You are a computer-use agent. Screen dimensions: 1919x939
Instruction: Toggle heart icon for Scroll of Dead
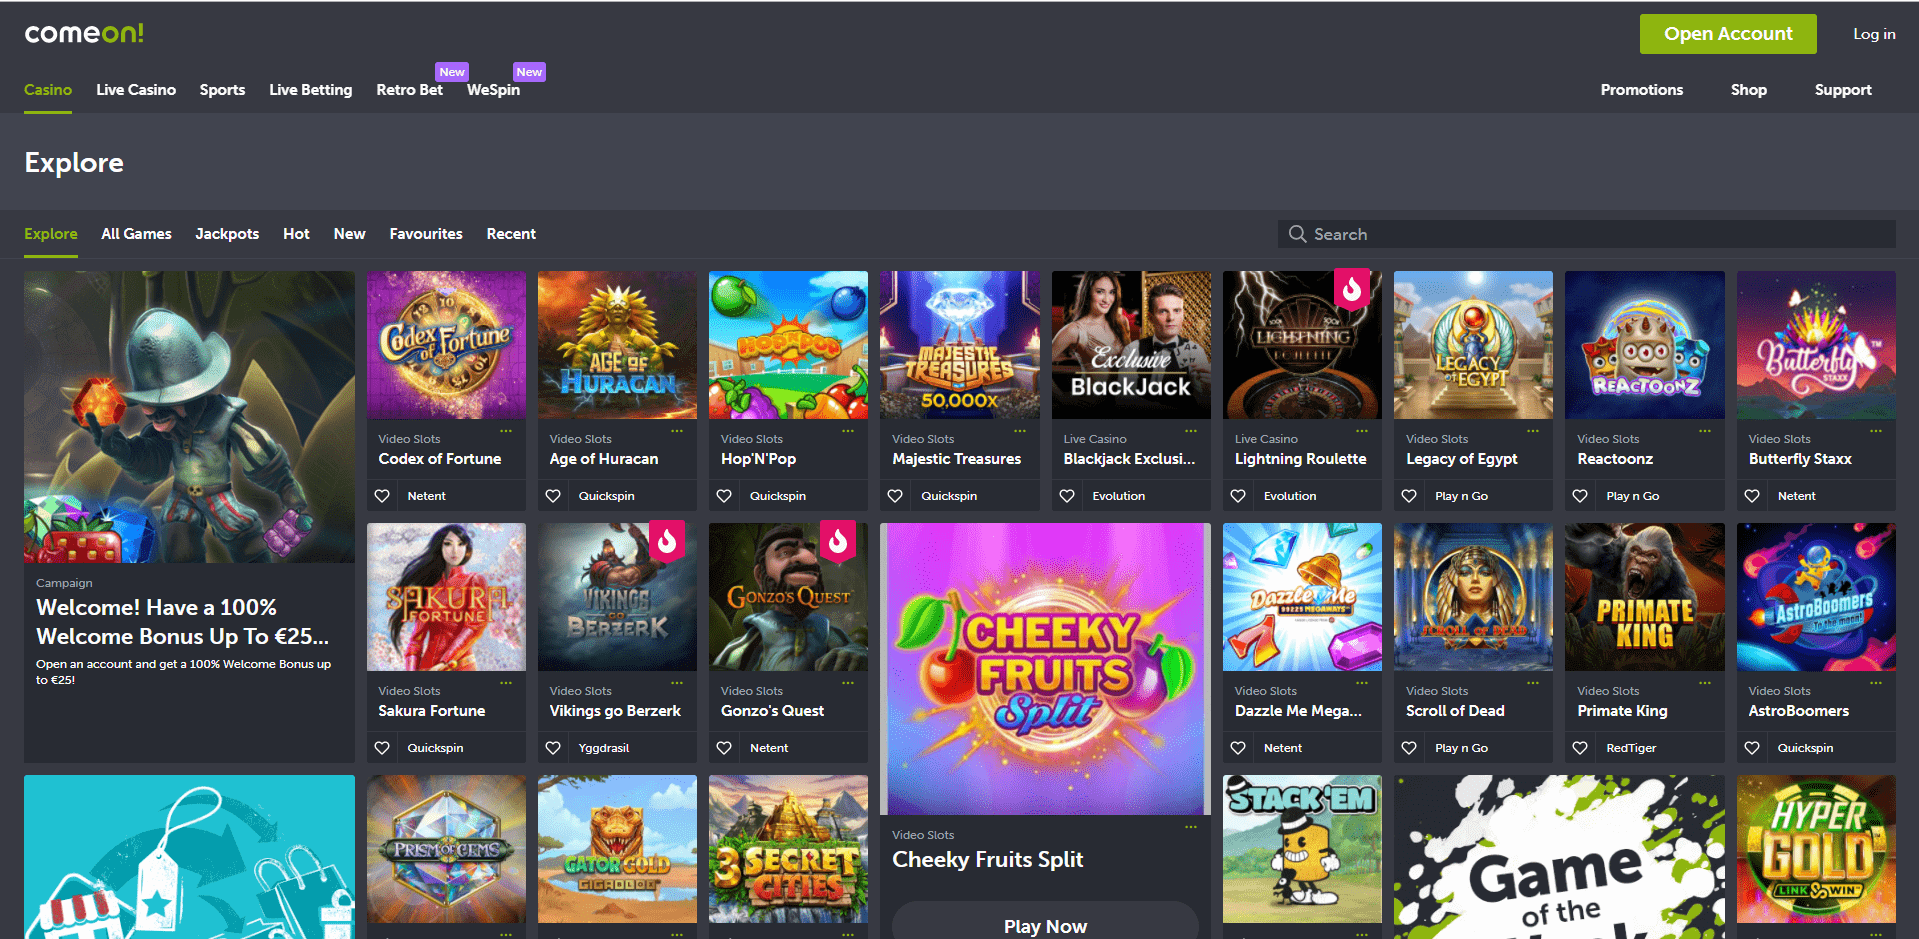(1409, 748)
